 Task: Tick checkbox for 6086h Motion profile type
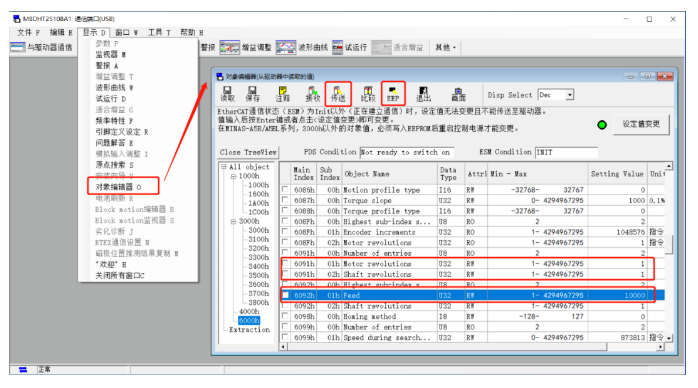285,189
